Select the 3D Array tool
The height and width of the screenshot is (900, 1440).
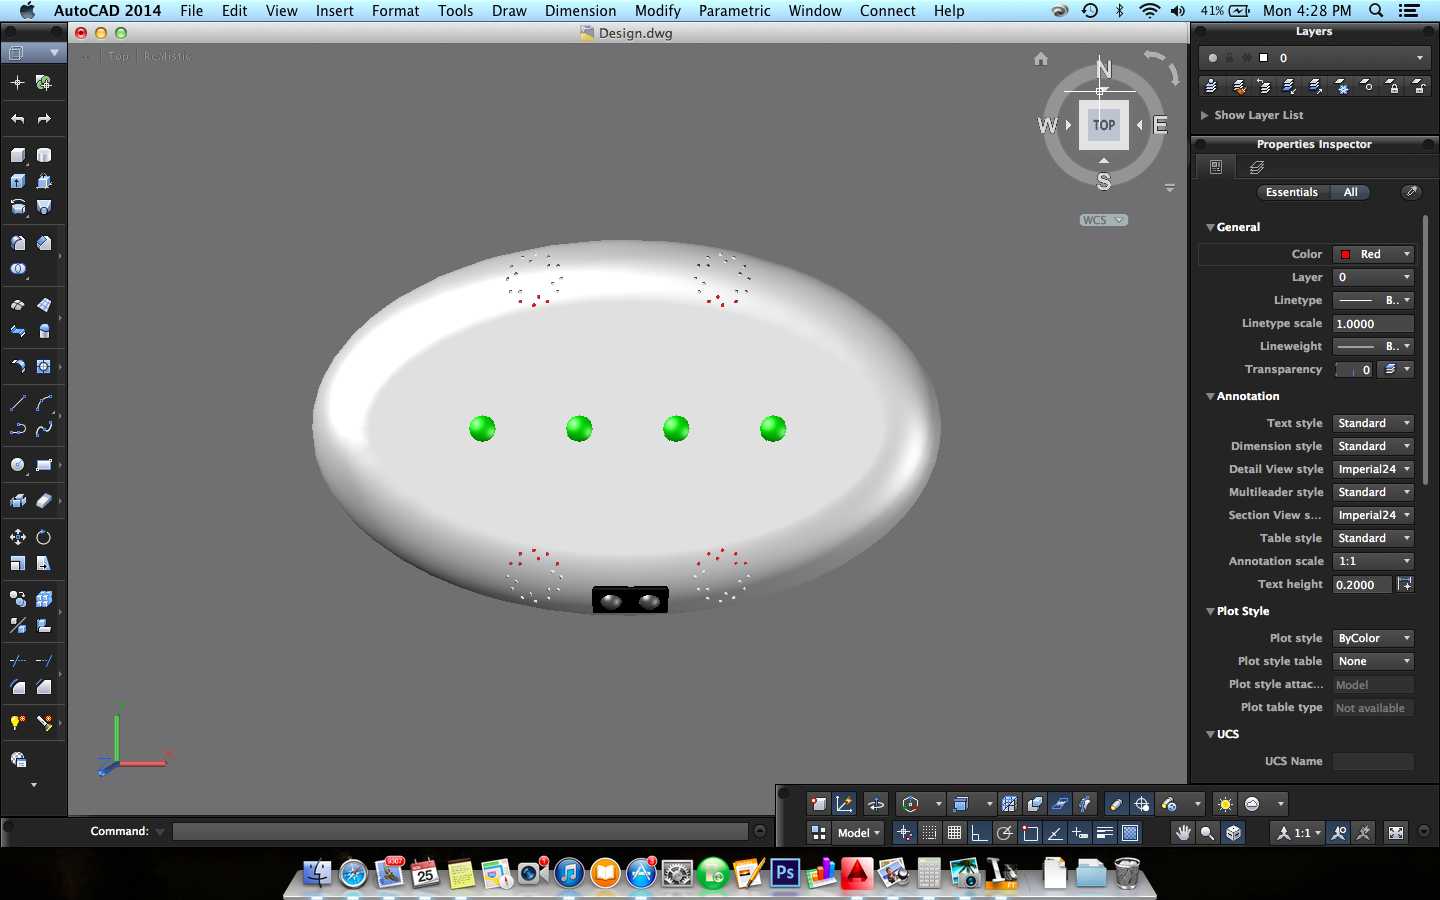coord(44,599)
